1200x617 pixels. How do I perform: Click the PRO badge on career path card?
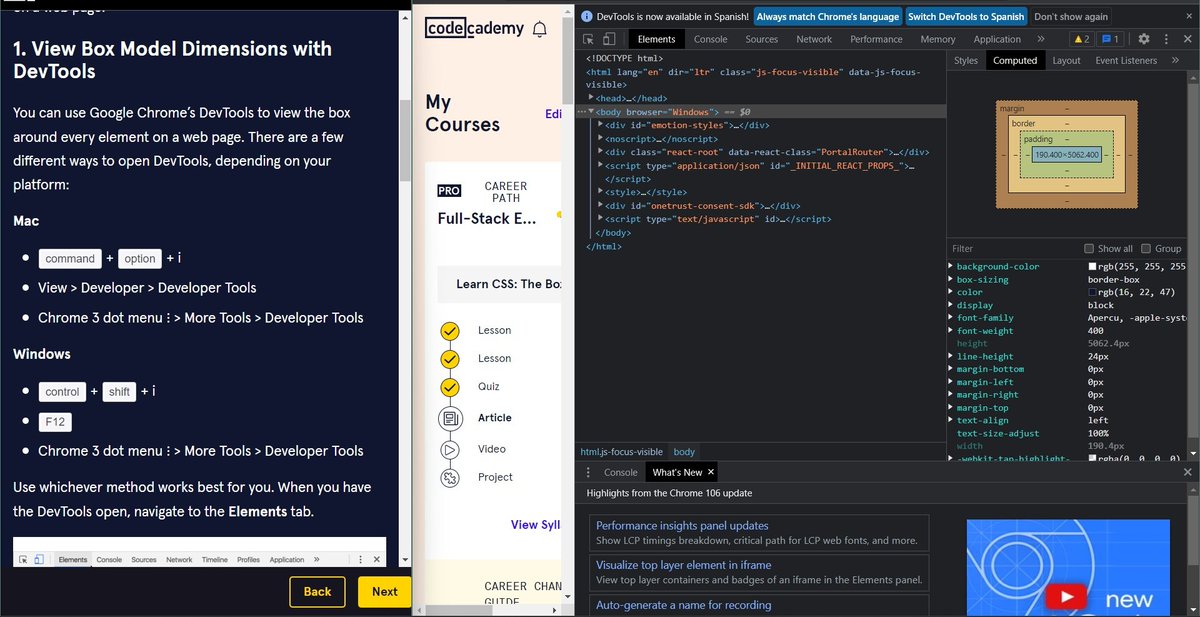[x=449, y=190]
